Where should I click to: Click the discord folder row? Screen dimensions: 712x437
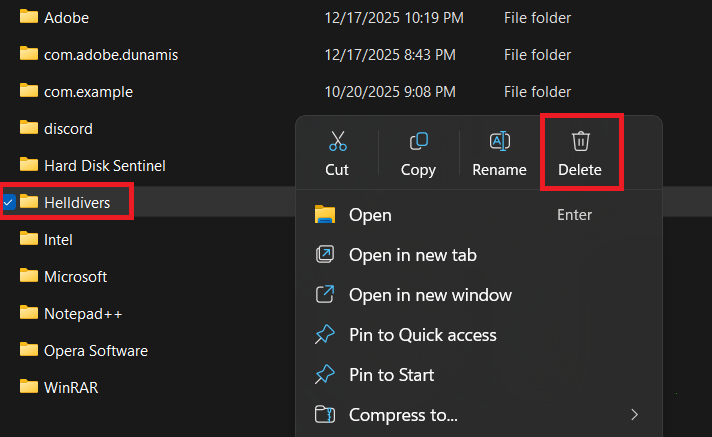[x=68, y=129]
